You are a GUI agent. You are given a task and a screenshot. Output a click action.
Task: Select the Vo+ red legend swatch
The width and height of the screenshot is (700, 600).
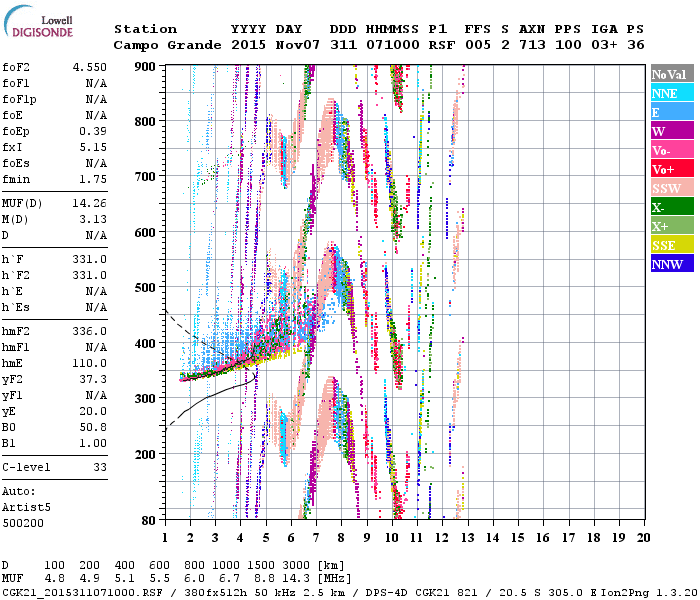point(672,169)
